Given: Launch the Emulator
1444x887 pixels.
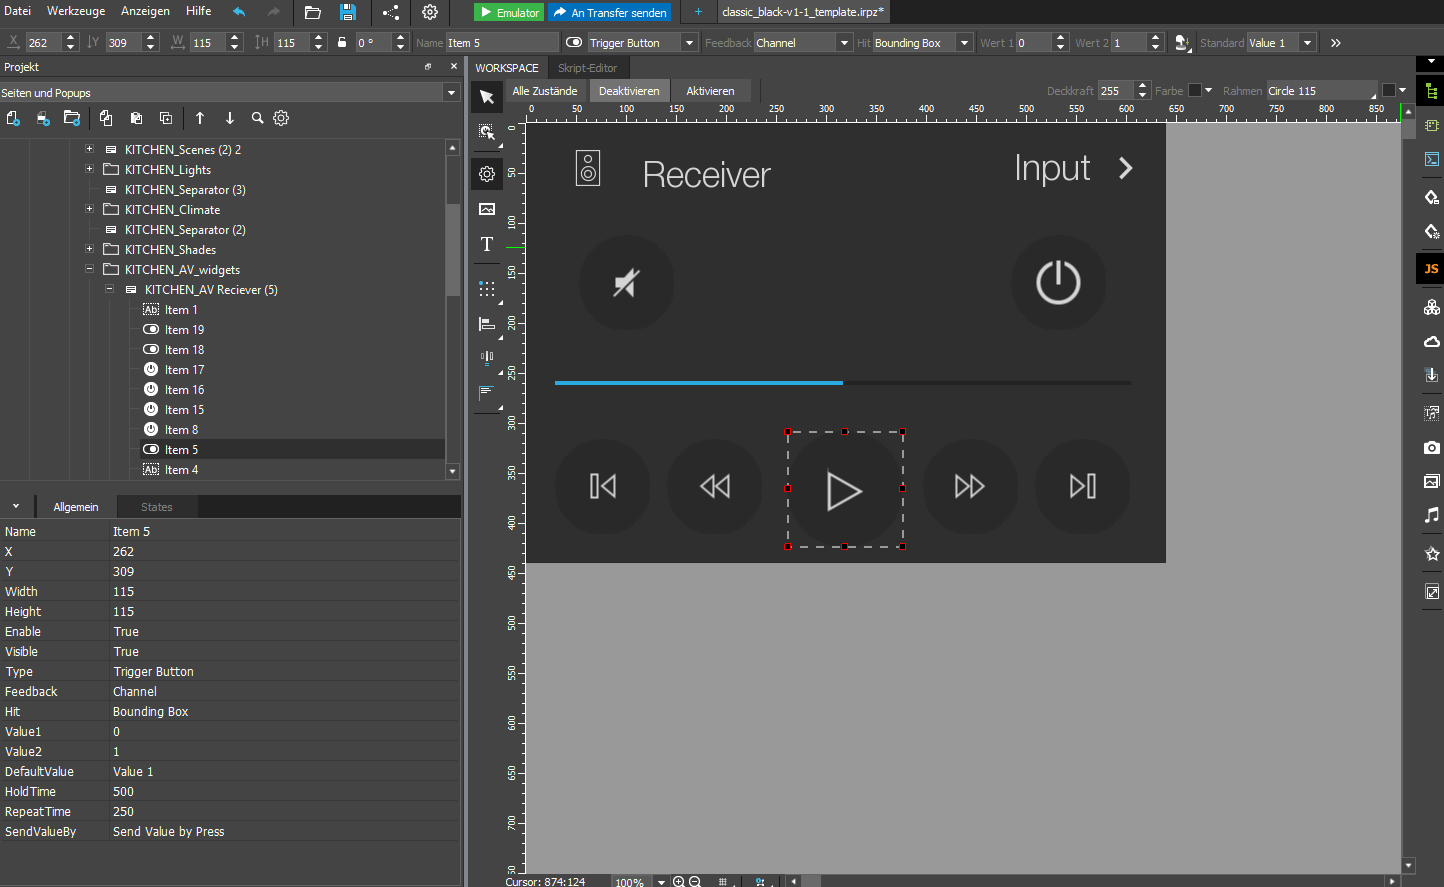Looking at the screenshot, I should pos(508,12).
